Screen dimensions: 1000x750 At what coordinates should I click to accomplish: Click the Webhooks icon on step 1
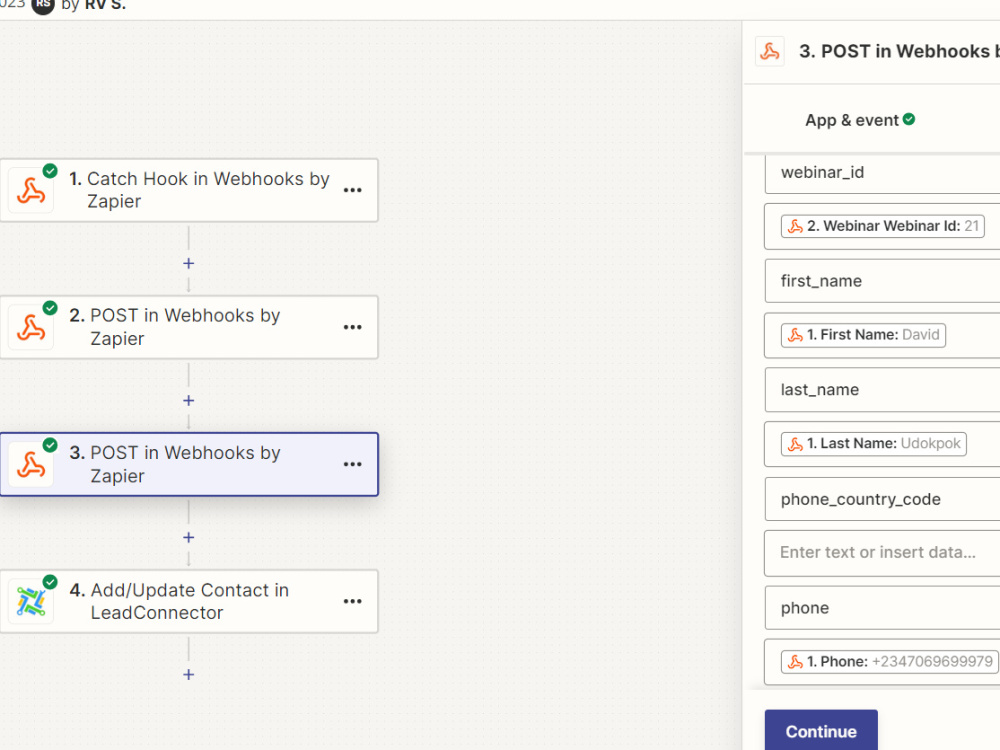pos(31,190)
